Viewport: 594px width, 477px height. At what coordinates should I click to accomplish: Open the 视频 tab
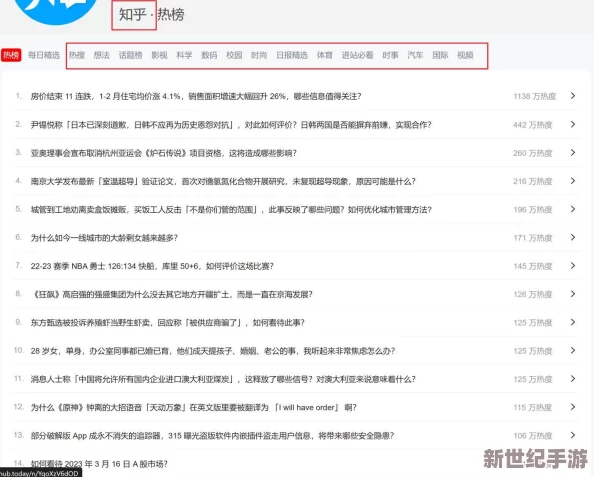(465, 55)
